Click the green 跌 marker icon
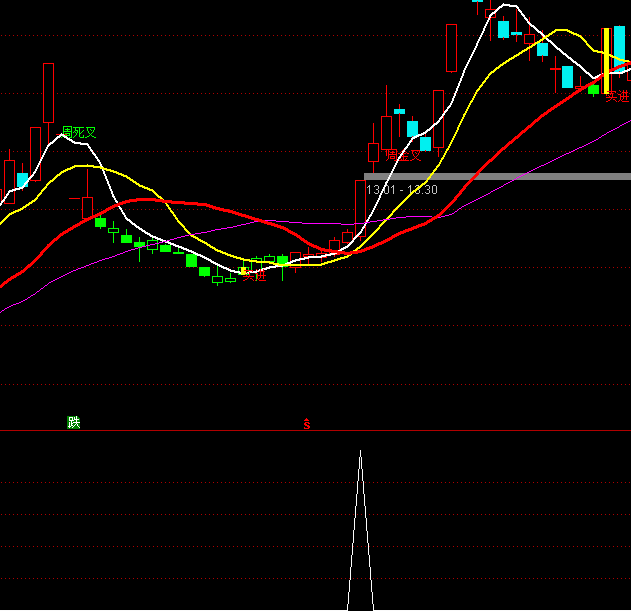This screenshot has width=631, height=611. coord(73,422)
